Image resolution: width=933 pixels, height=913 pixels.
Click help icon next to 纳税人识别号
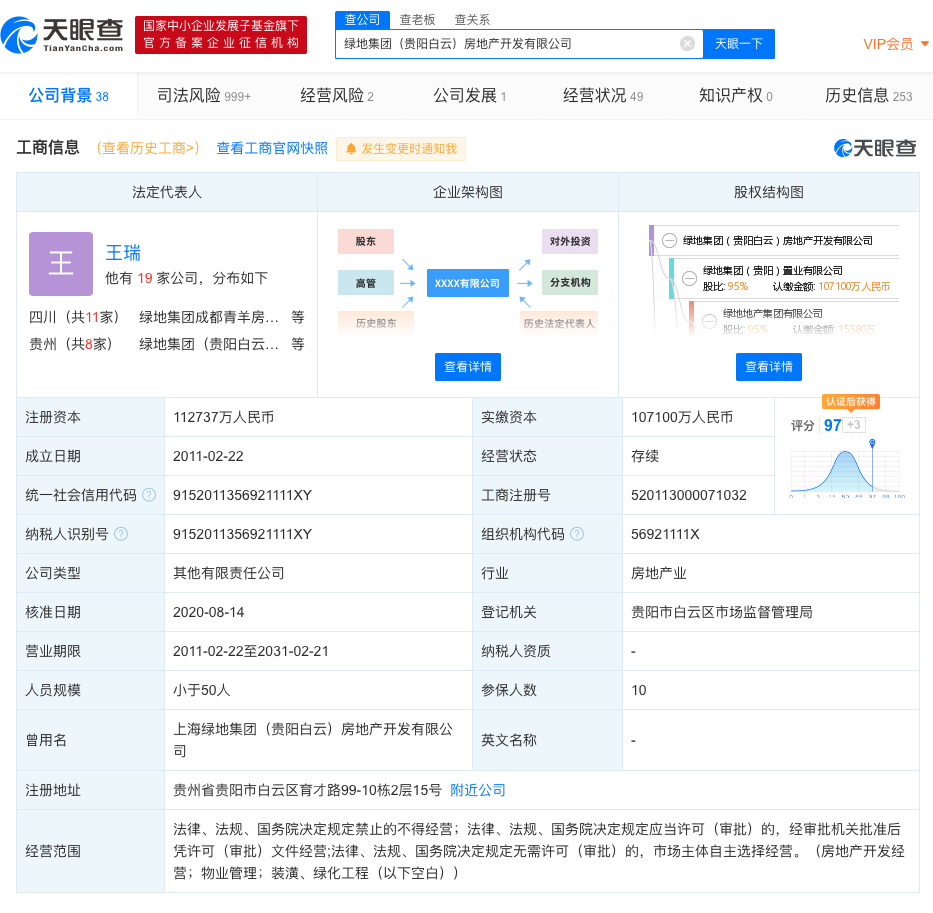[121, 534]
